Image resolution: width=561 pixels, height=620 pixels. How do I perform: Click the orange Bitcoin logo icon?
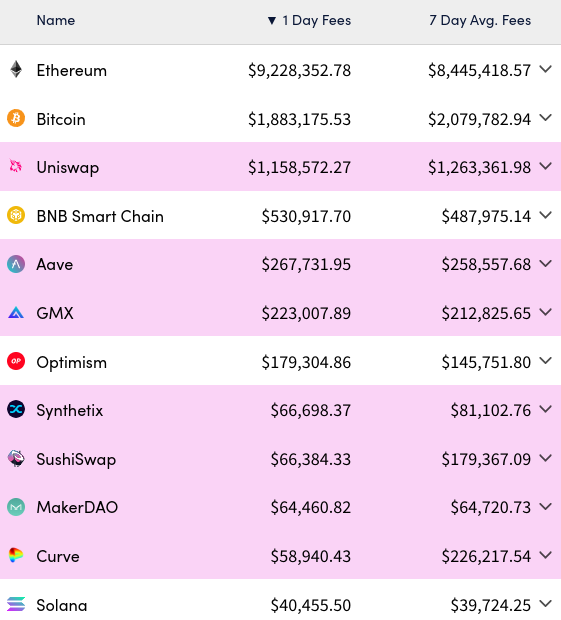tap(16, 118)
